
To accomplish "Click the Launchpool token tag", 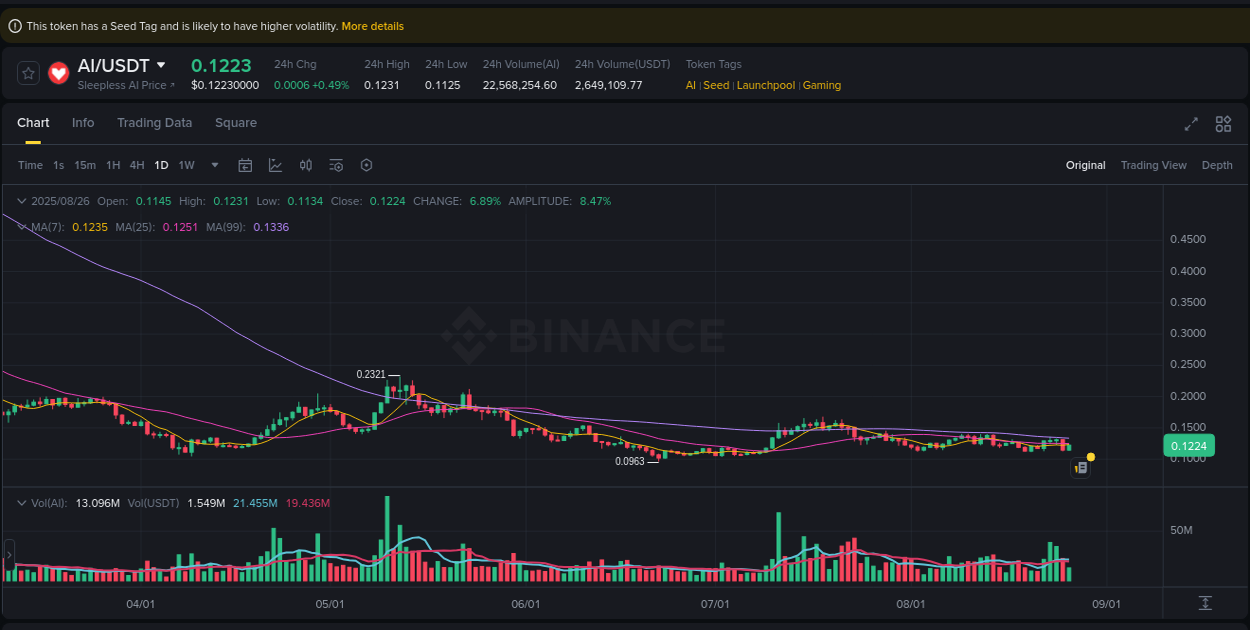I will tap(766, 85).
